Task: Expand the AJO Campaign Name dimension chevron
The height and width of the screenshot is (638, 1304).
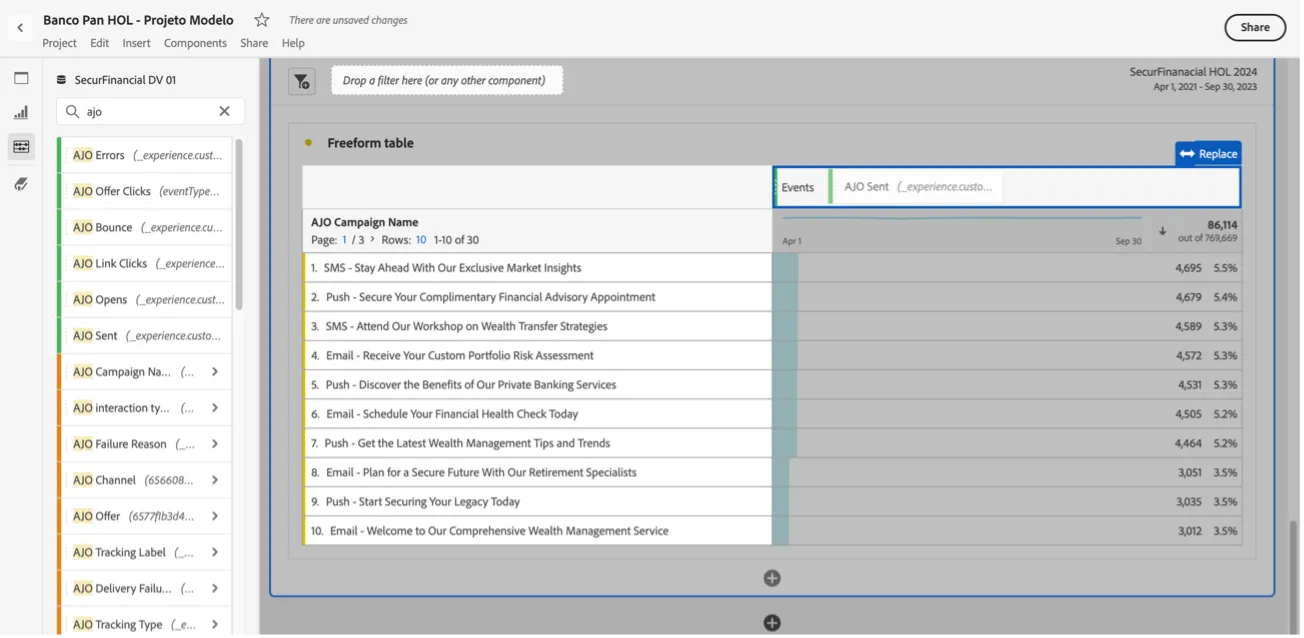Action: [215, 372]
